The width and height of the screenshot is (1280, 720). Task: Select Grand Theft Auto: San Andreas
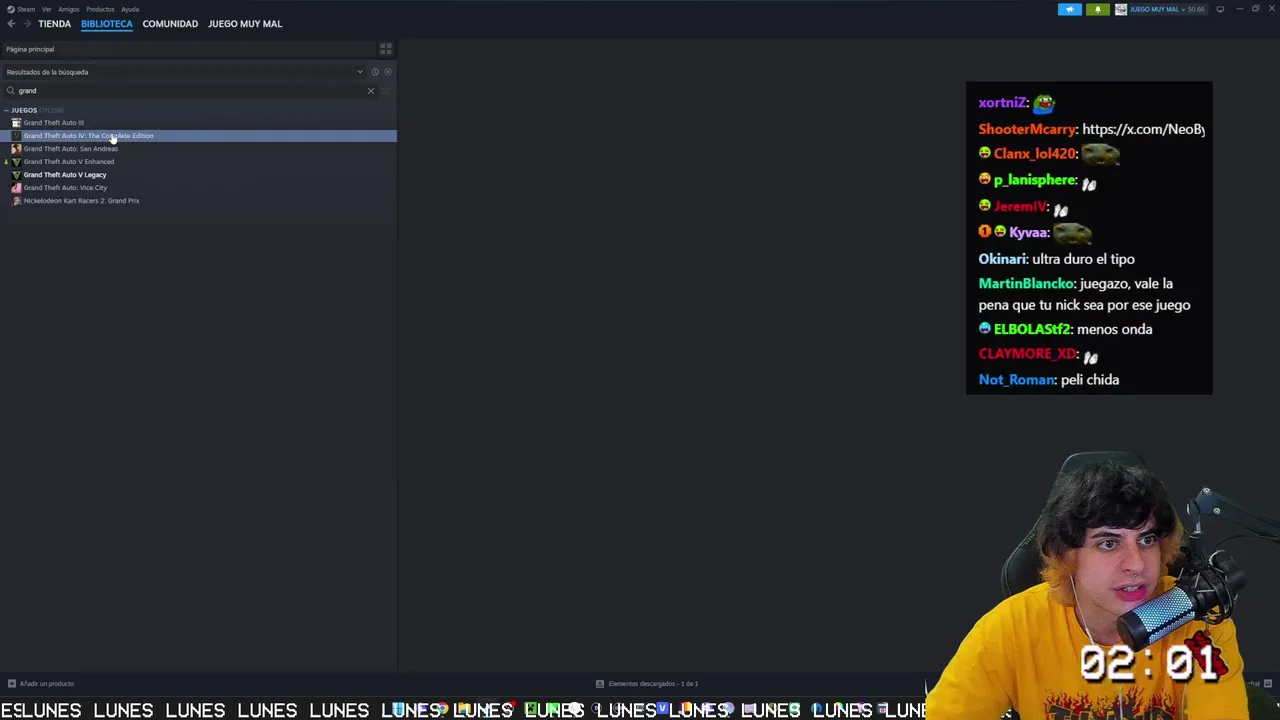(71, 149)
